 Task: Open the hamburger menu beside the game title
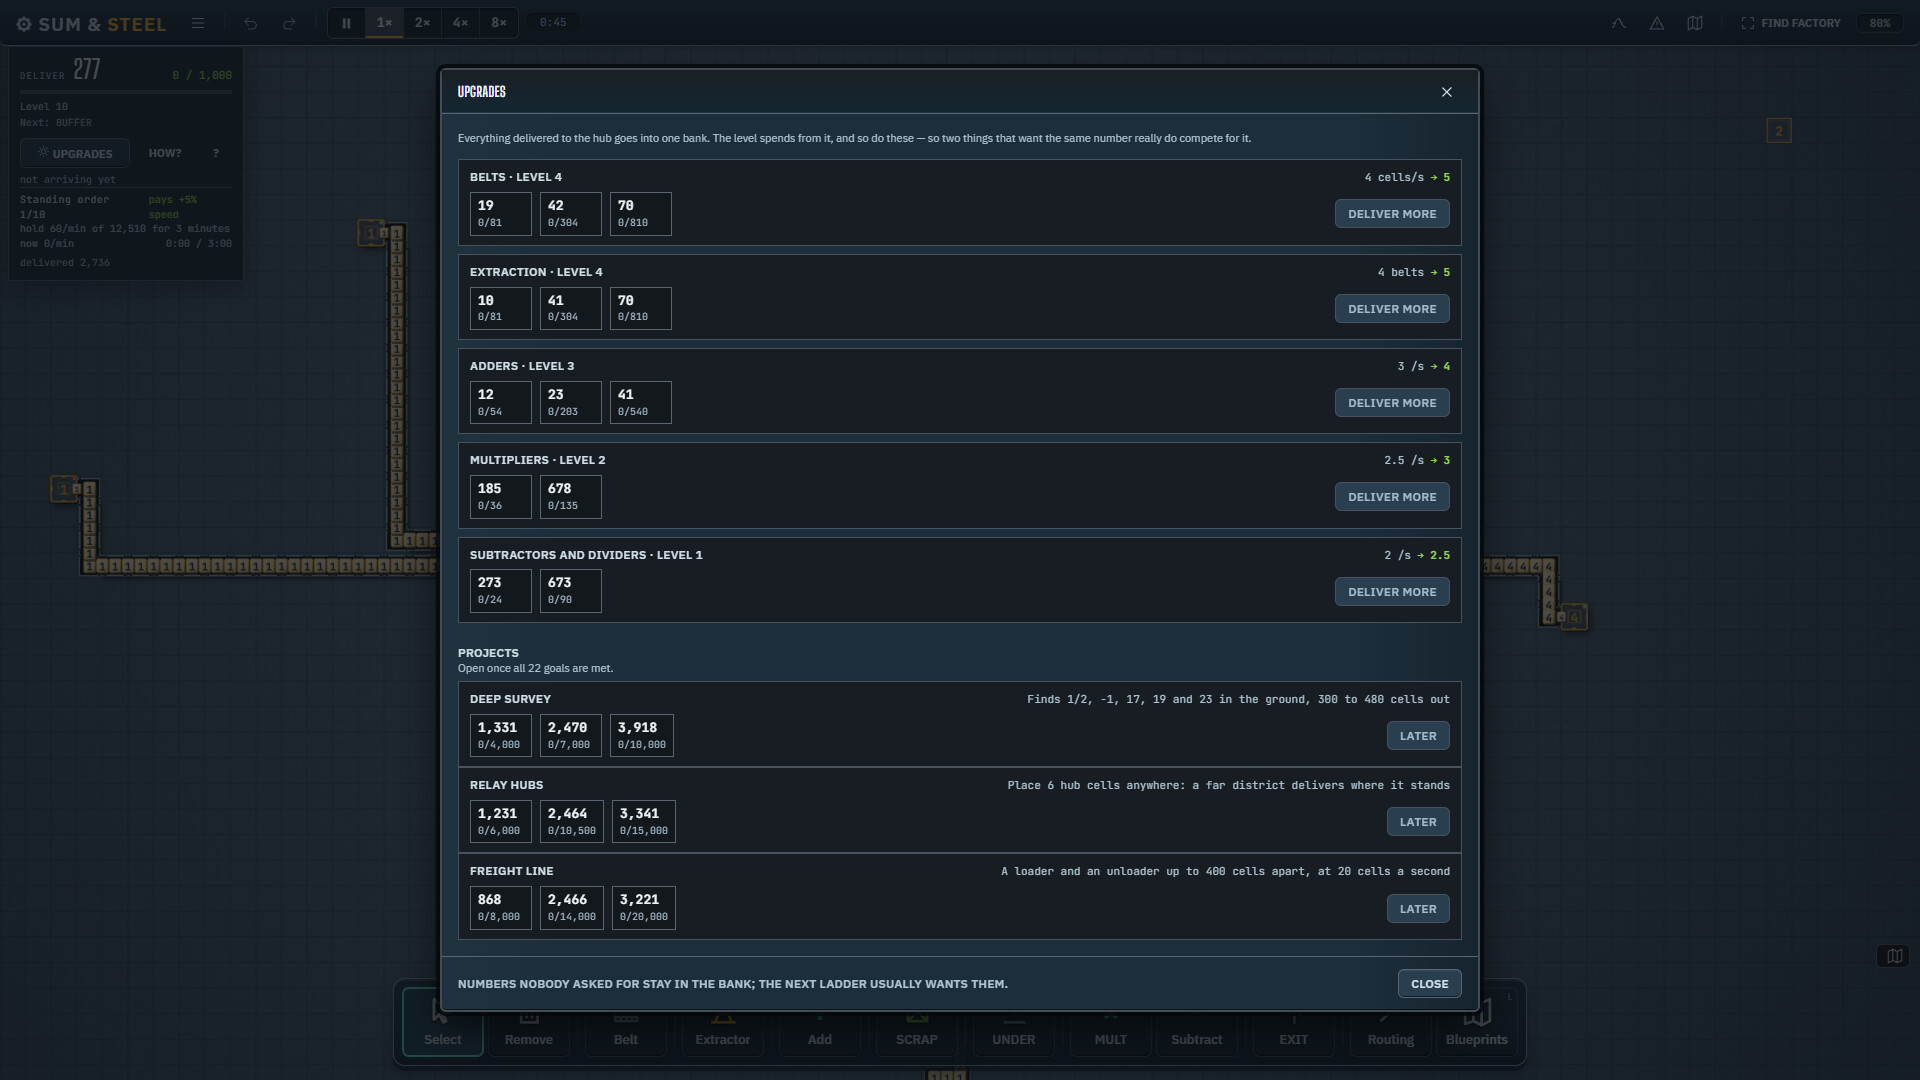(198, 23)
